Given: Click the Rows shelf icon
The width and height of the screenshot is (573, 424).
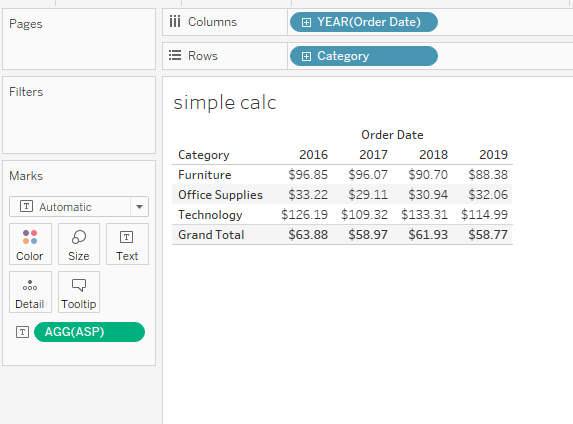Looking at the screenshot, I should [x=175, y=56].
